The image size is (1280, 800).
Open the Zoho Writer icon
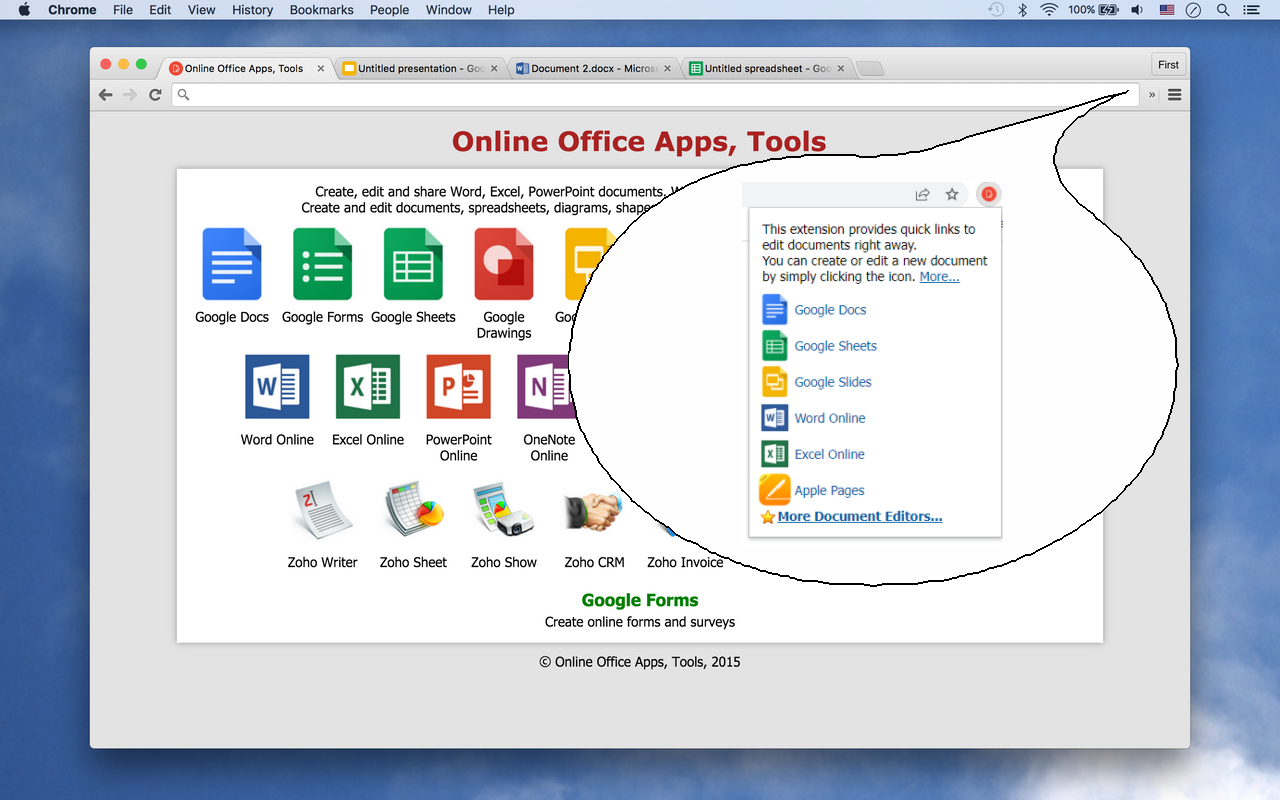322,510
